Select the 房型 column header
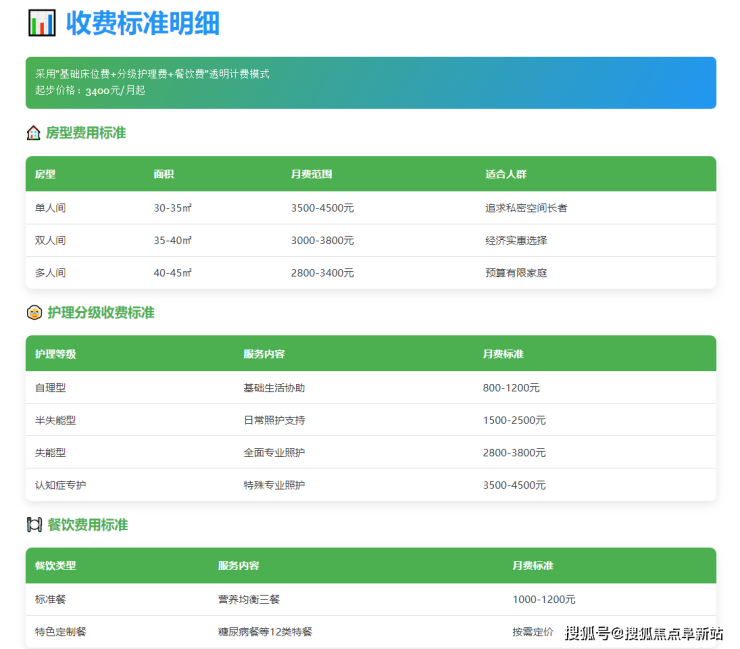Viewport: 740px width, 649px height. click(46, 174)
